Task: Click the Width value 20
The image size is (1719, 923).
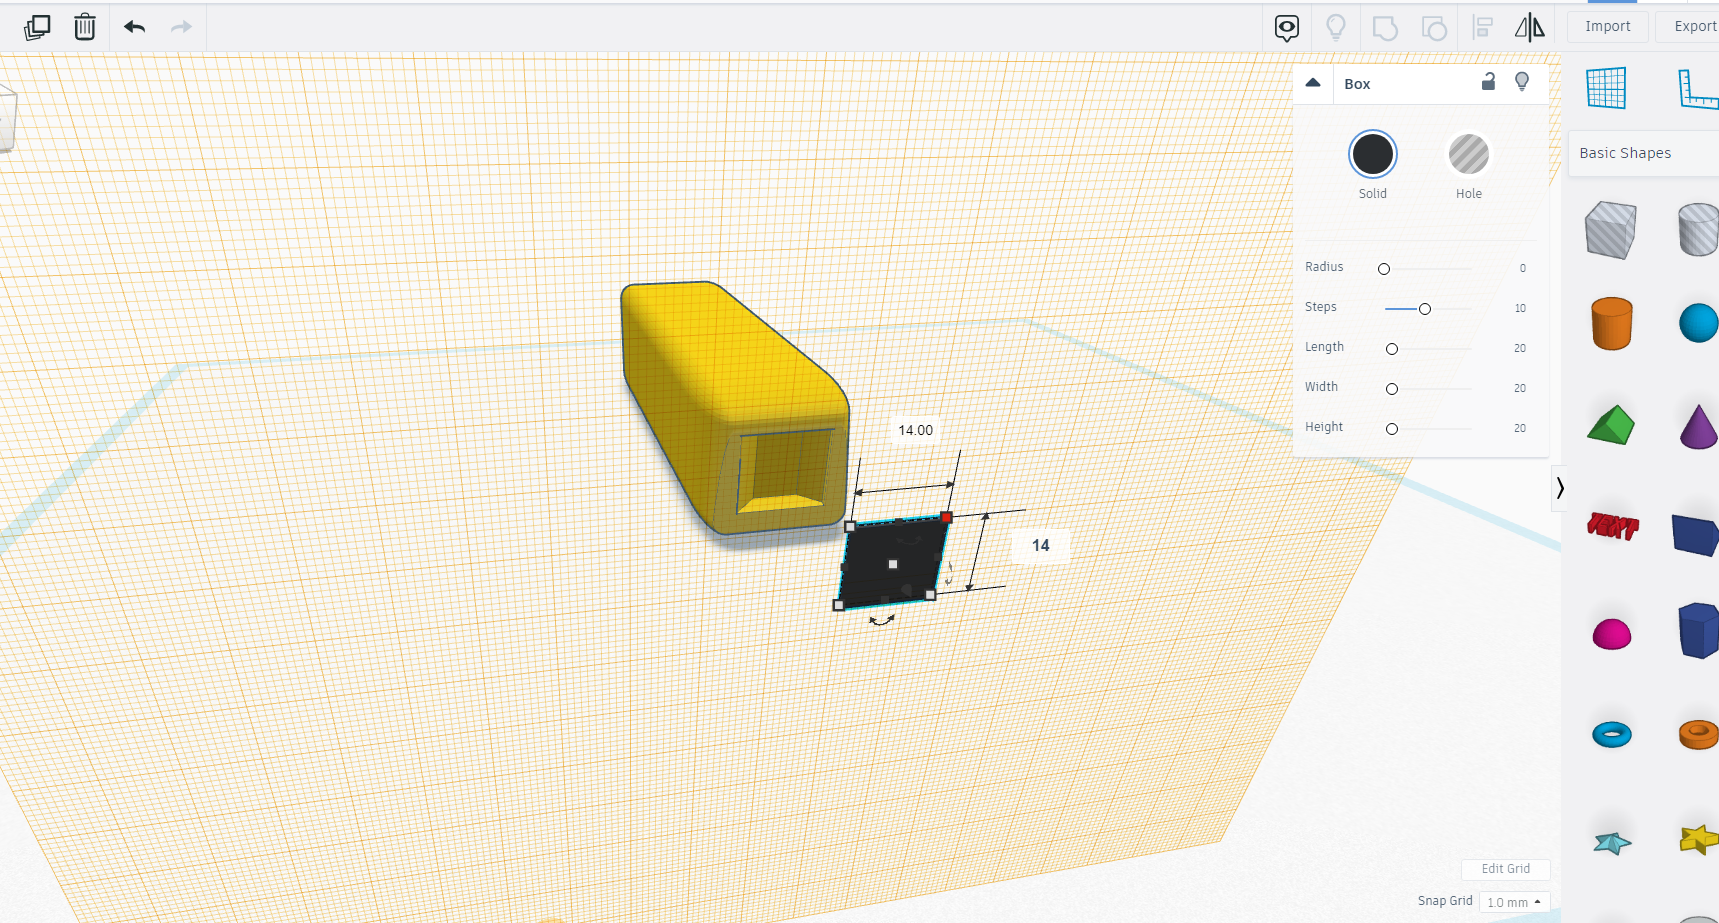Action: (1520, 388)
